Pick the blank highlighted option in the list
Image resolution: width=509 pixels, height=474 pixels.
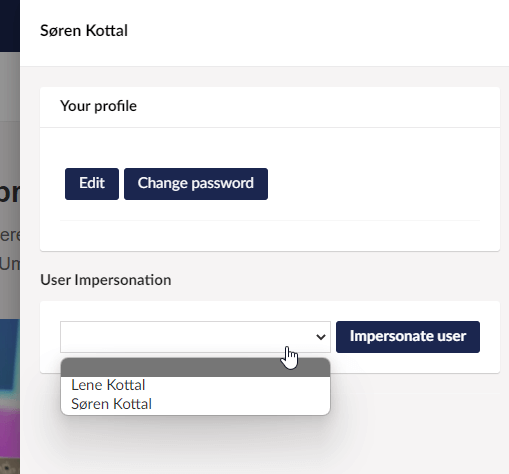tap(195, 367)
